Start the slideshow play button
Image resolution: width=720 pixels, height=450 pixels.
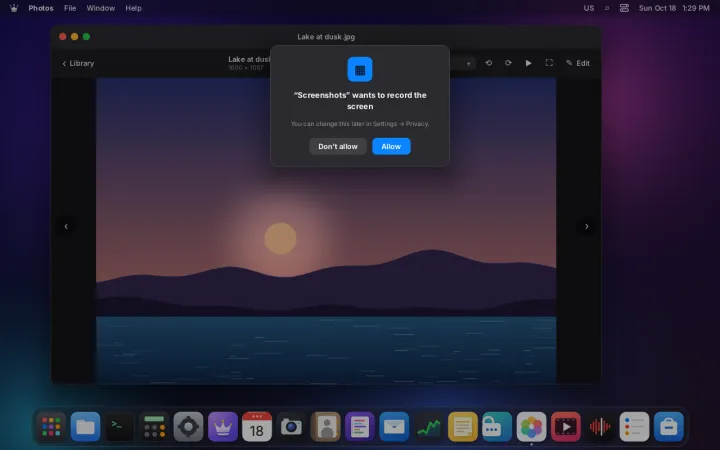(529, 63)
